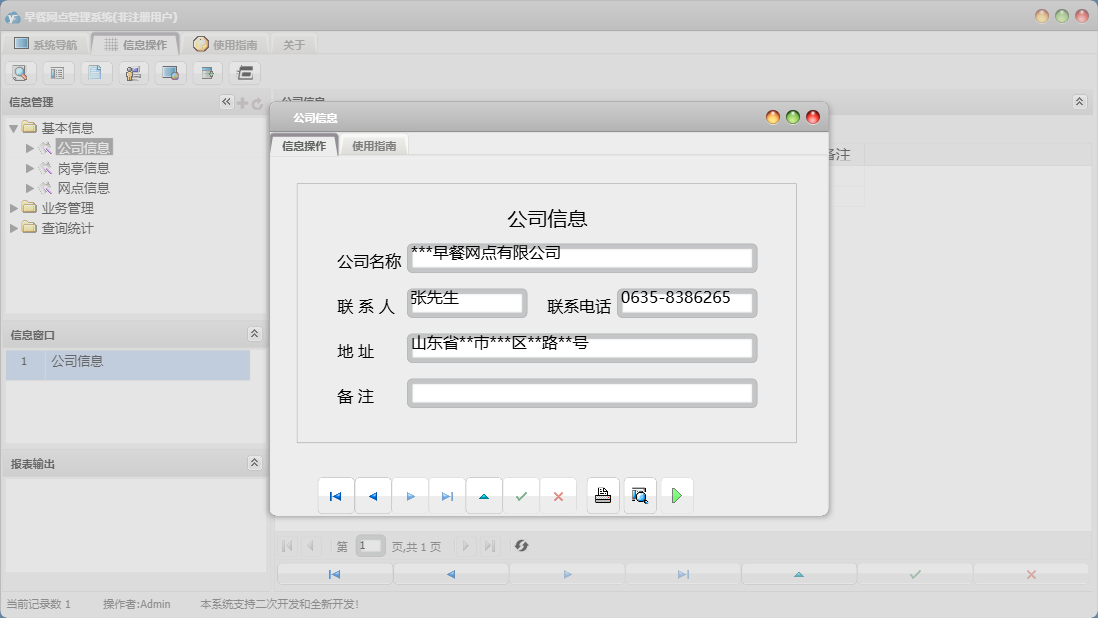This screenshot has height=618, width=1098.
Task: Print the 公司信息 record
Action: [x=602, y=494]
